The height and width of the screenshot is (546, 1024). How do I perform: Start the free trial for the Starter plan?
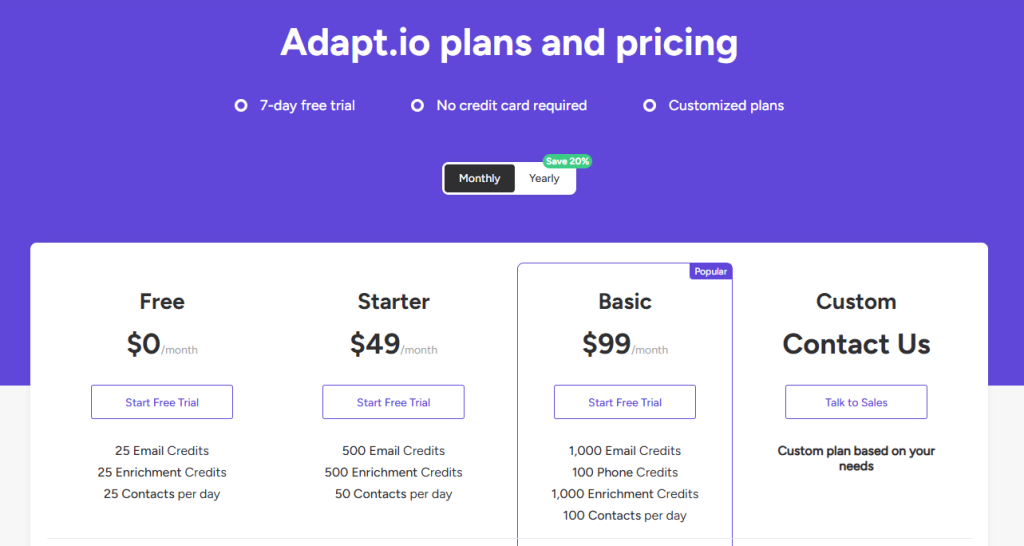coord(393,402)
